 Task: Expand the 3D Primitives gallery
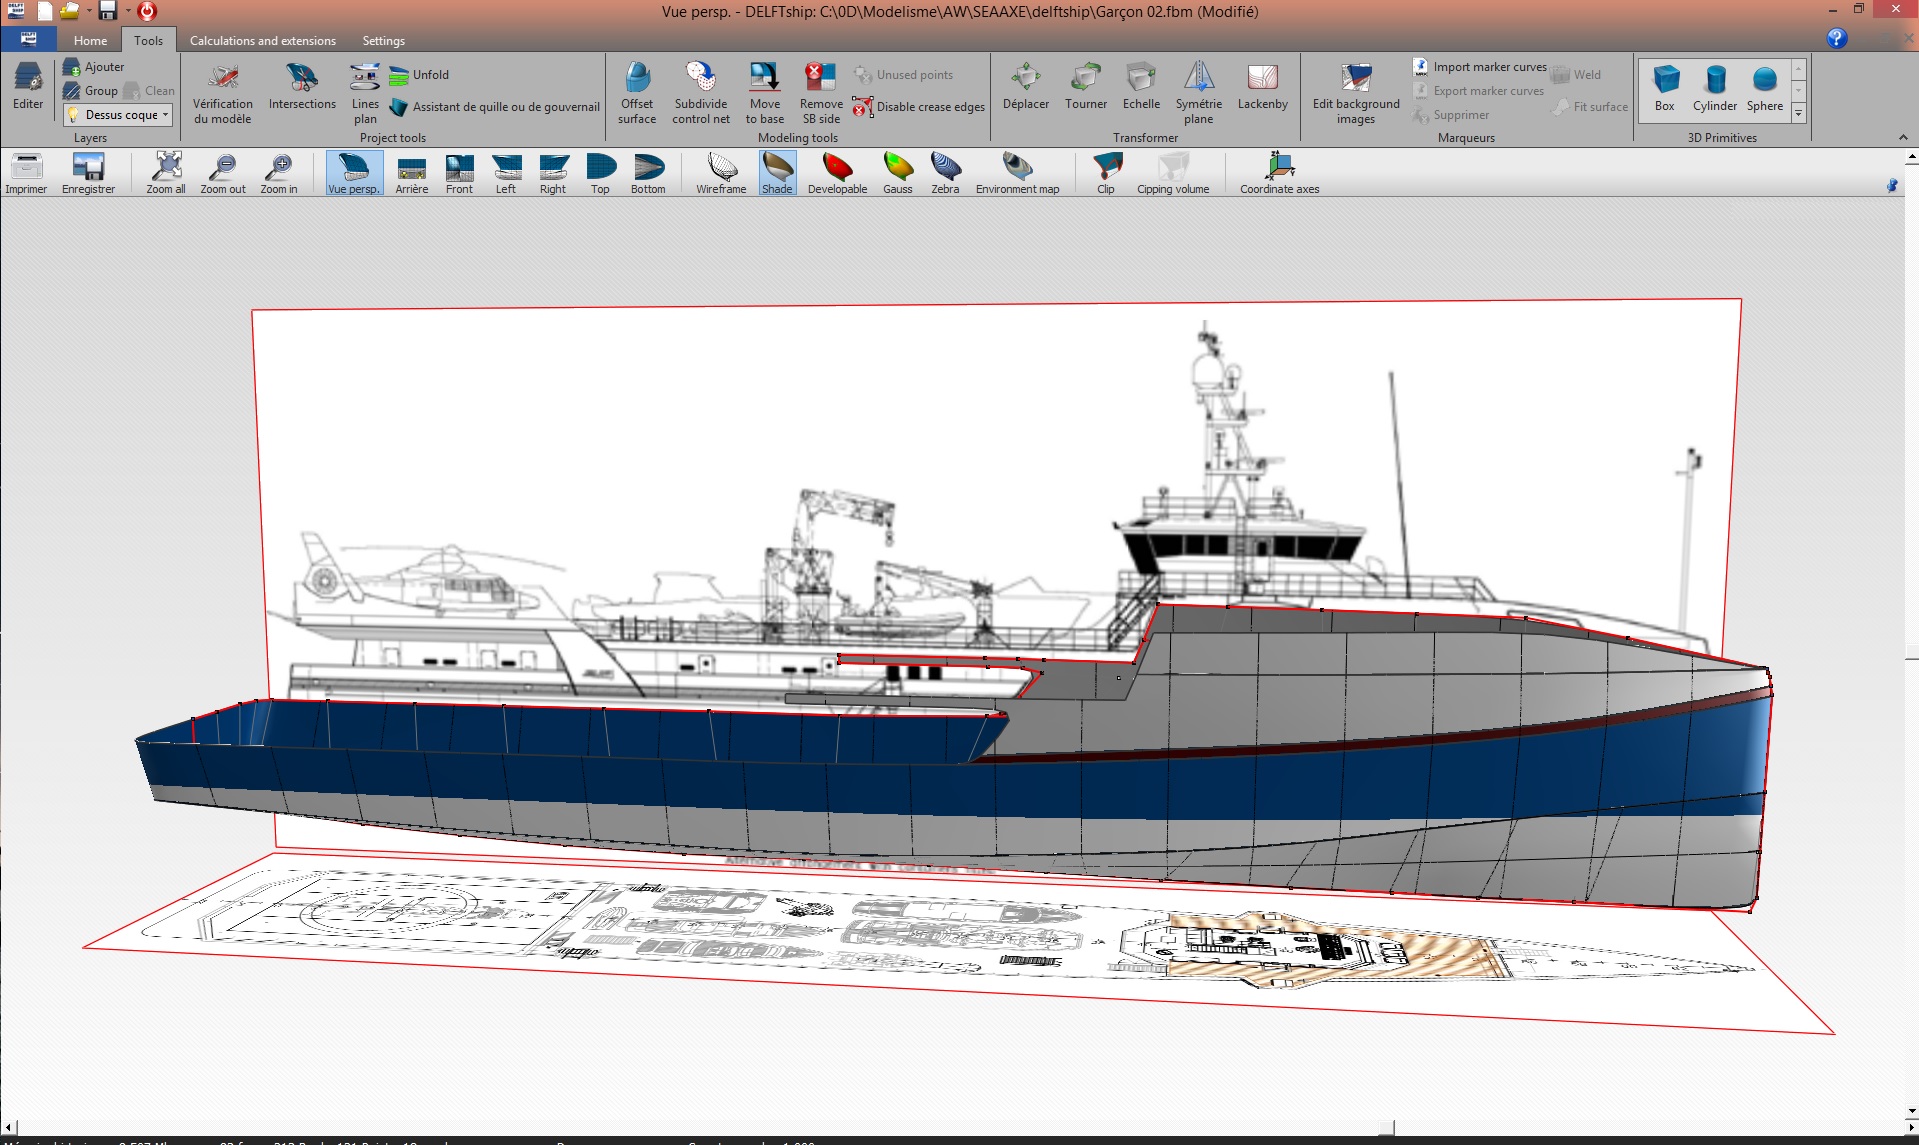1798,114
